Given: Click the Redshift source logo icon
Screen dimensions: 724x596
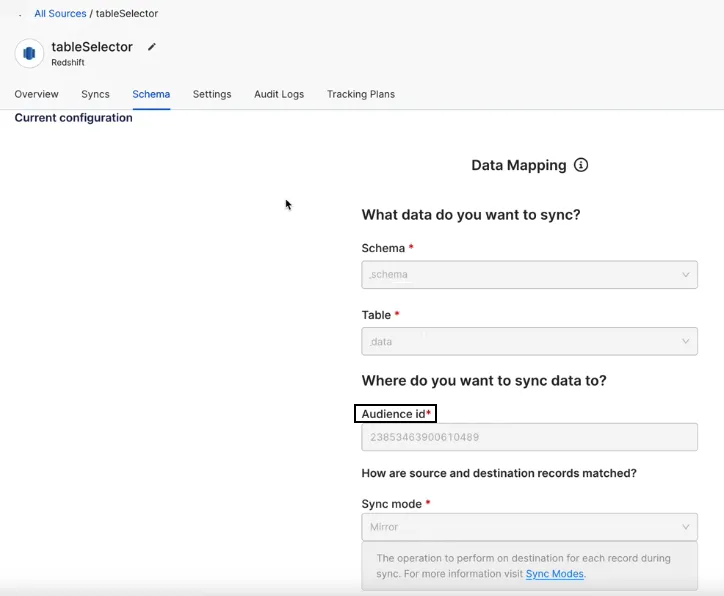Looking at the screenshot, I should [x=29, y=54].
